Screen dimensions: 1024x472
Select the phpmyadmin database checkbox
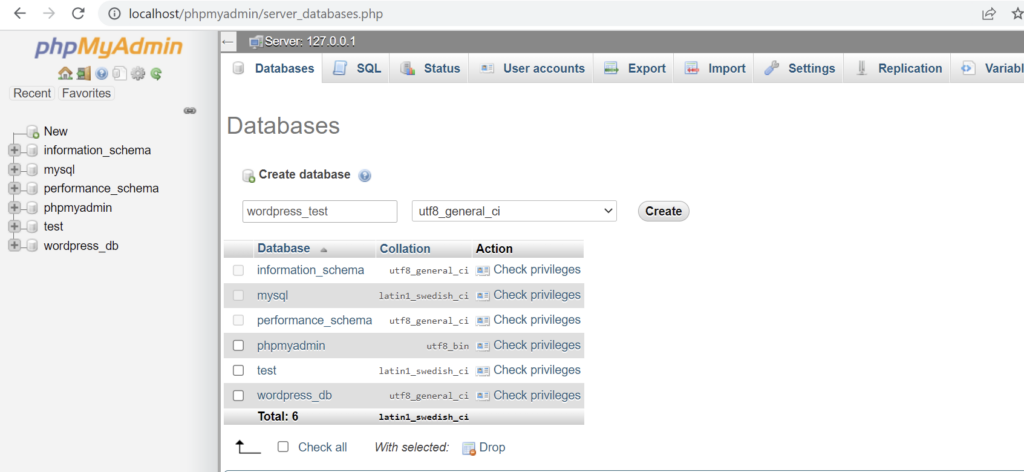tap(238, 345)
